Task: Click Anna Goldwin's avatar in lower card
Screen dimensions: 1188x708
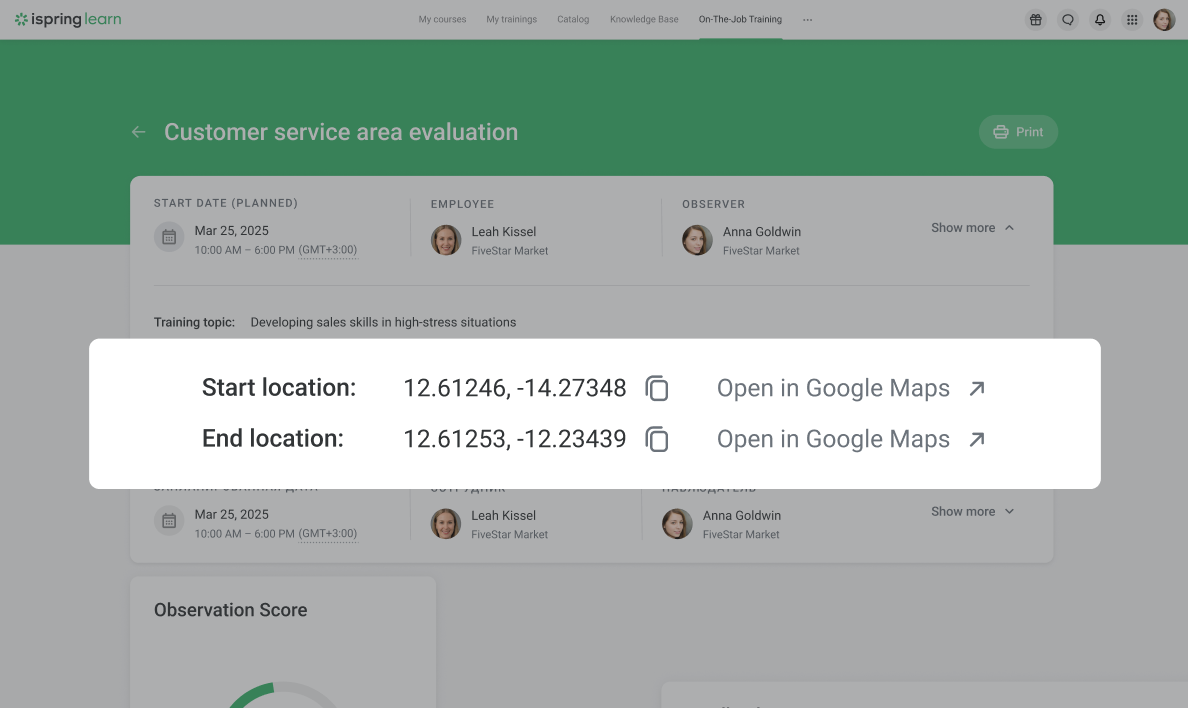Action: point(677,524)
